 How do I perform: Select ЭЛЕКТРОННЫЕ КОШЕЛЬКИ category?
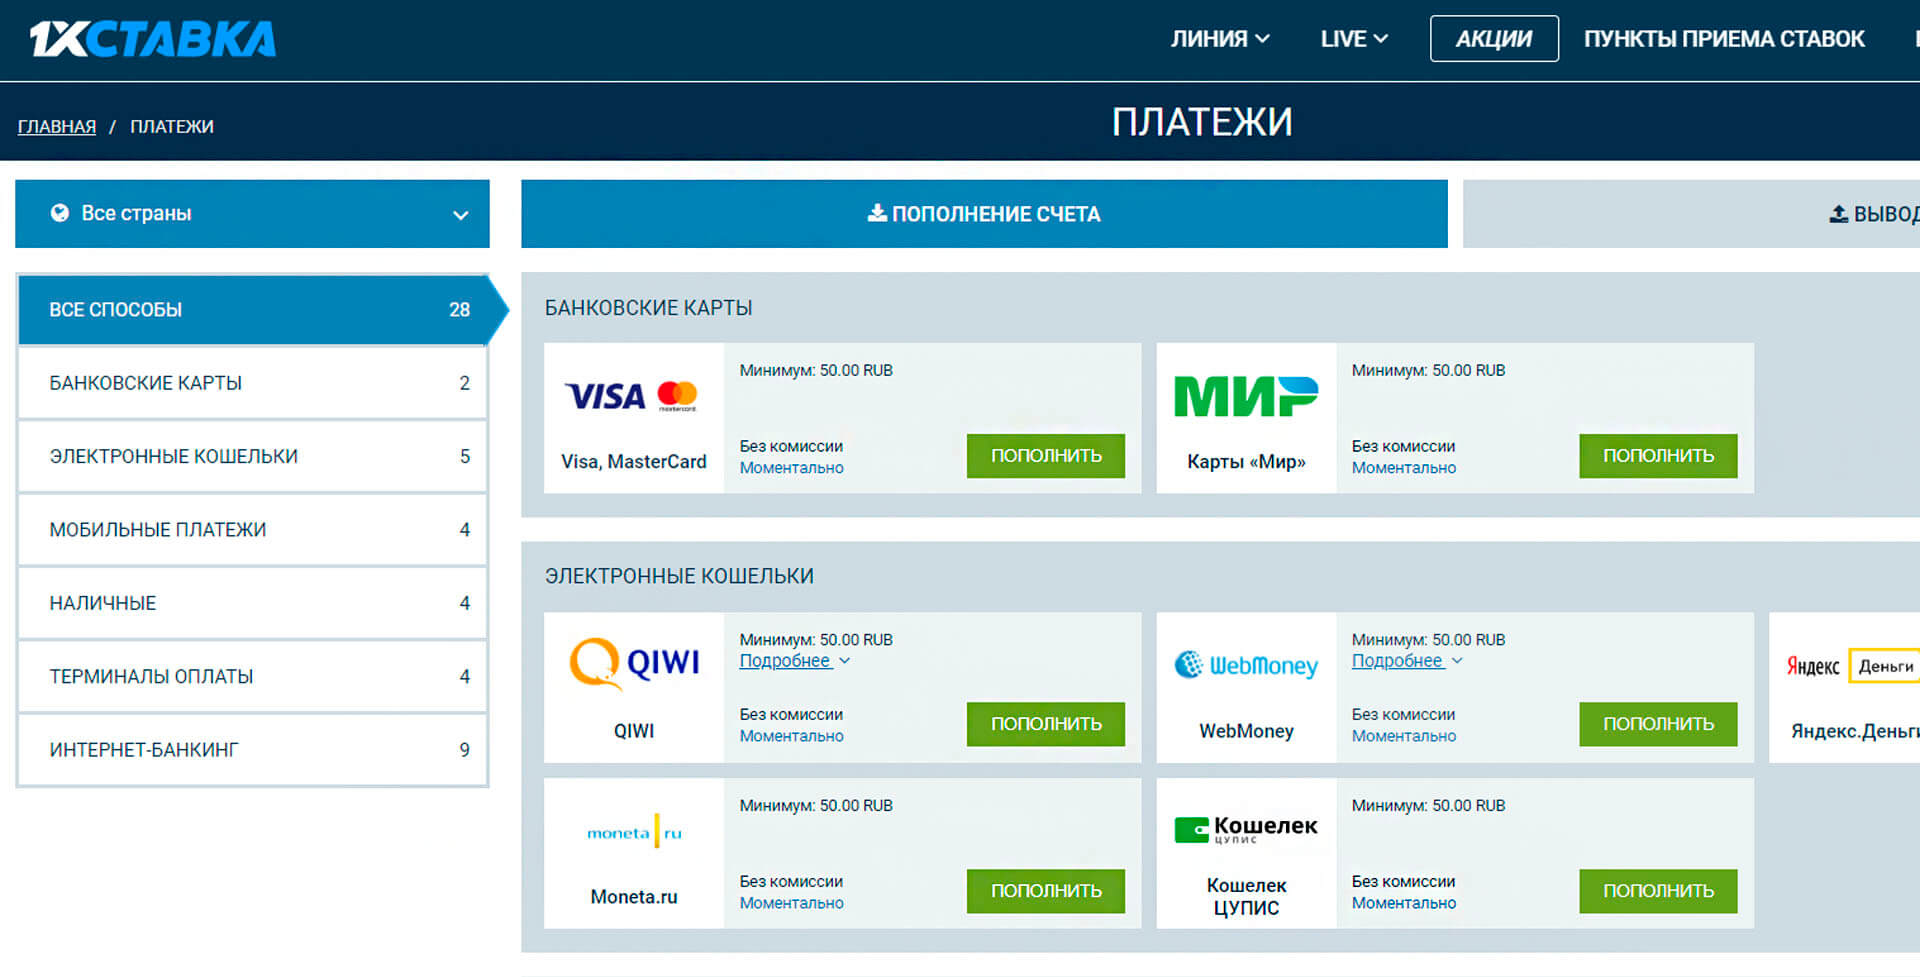pos(253,456)
